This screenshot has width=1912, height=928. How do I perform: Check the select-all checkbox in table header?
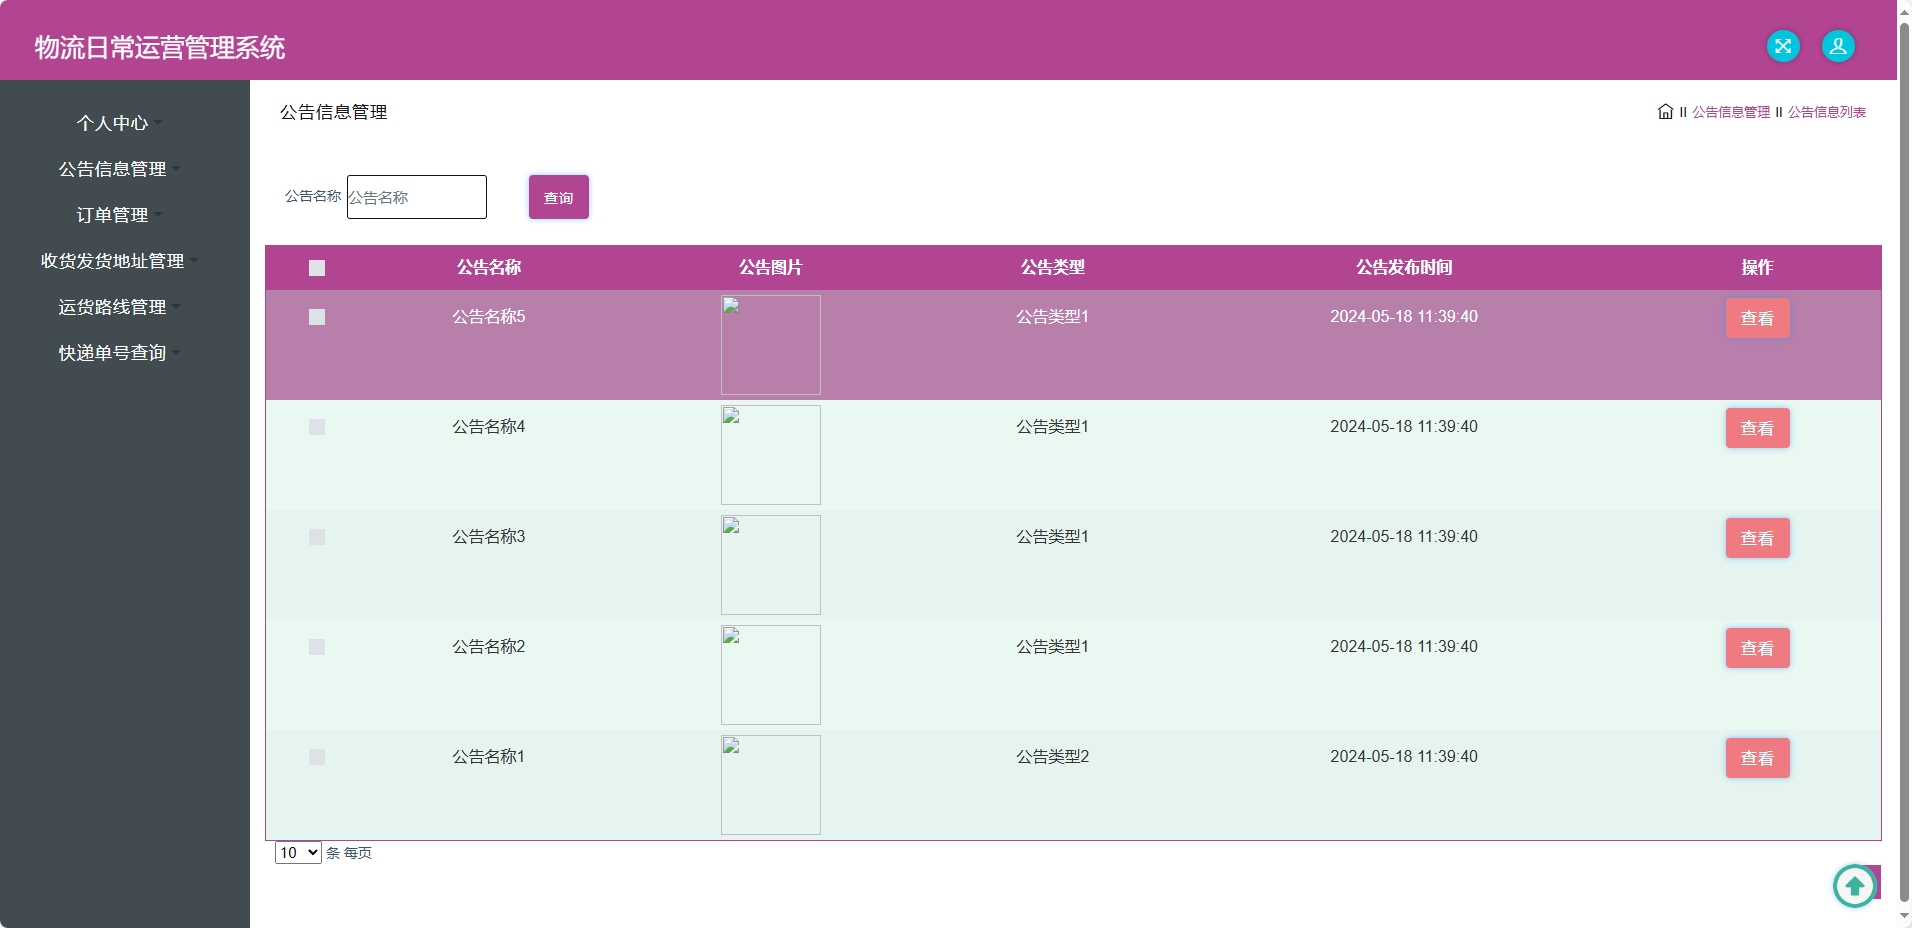tap(317, 268)
